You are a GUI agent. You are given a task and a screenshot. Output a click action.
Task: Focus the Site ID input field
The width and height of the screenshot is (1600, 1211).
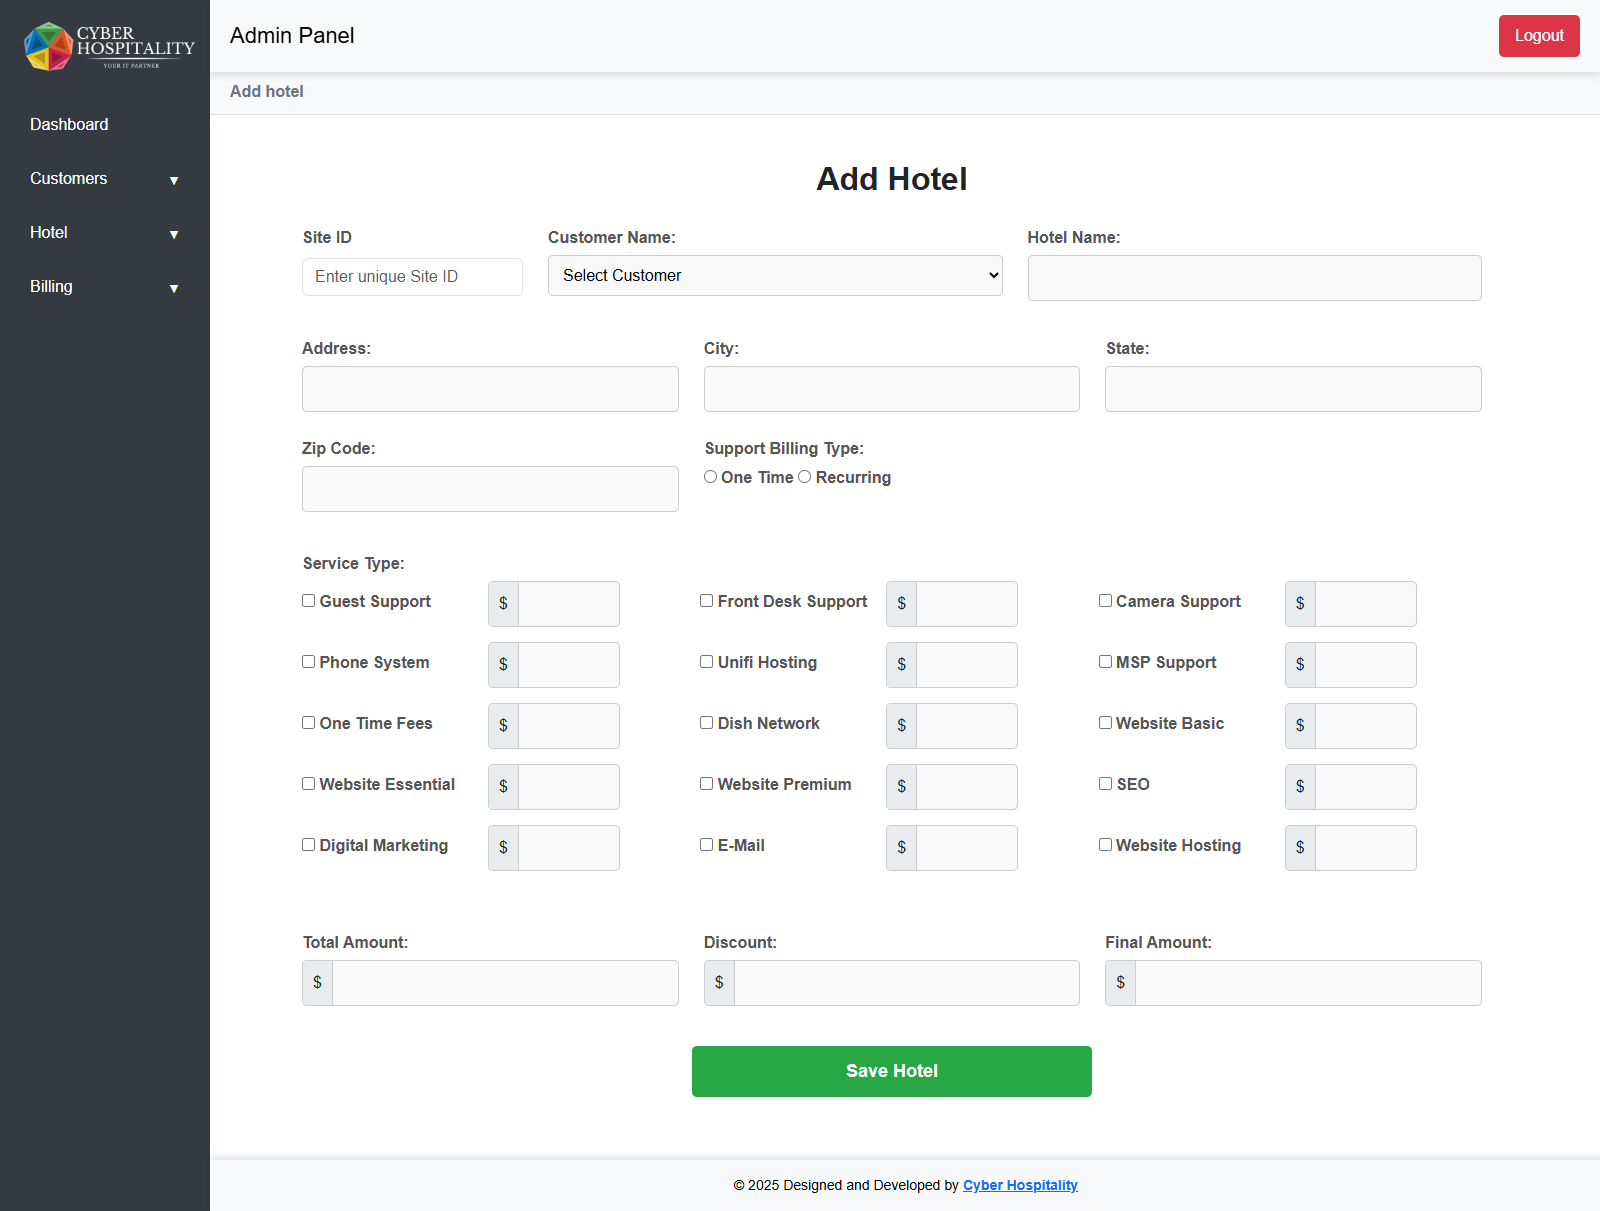click(x=412, y=277)
